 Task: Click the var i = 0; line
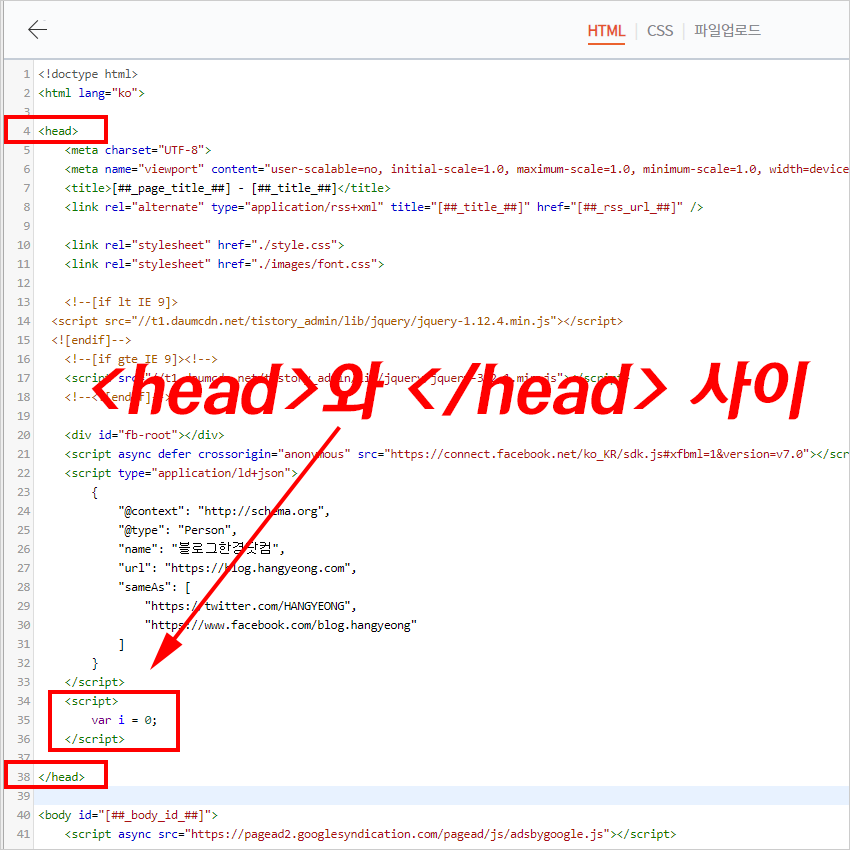pyautogui.click(x=124, y=719)
